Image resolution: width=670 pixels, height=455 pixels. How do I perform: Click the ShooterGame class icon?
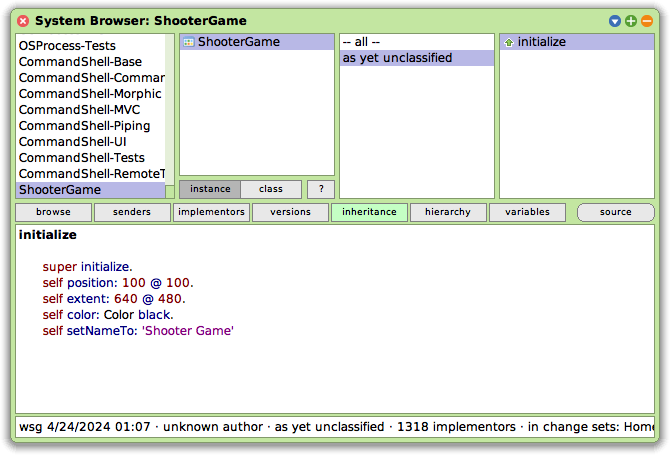188,42
